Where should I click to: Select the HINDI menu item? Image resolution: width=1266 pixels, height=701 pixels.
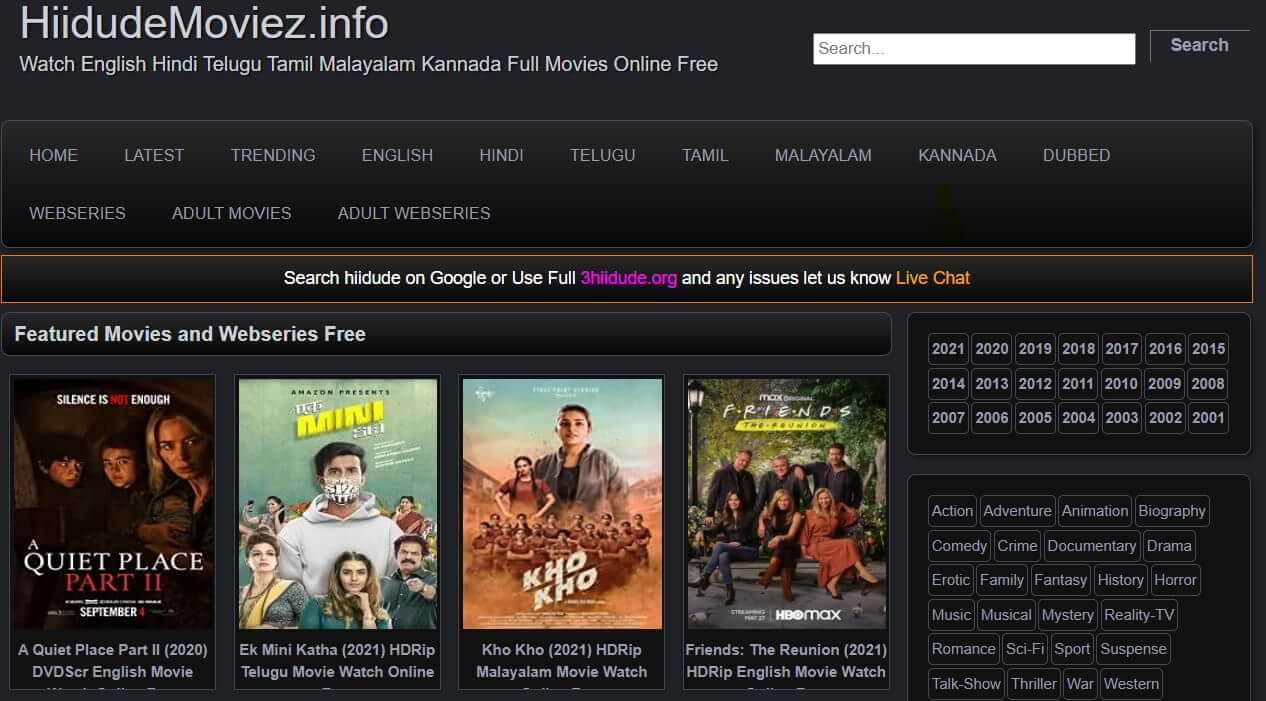[501, 155]
